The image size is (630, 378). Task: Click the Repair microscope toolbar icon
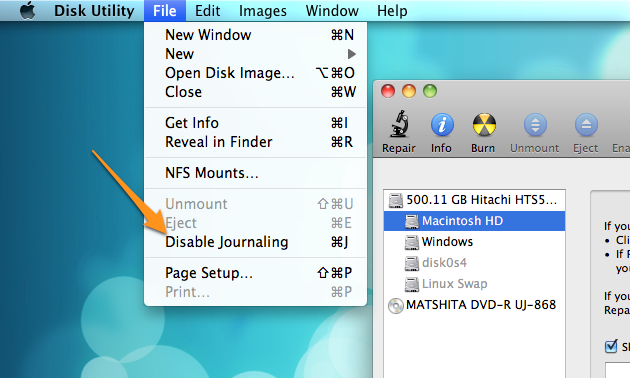(x=399, y=124)
